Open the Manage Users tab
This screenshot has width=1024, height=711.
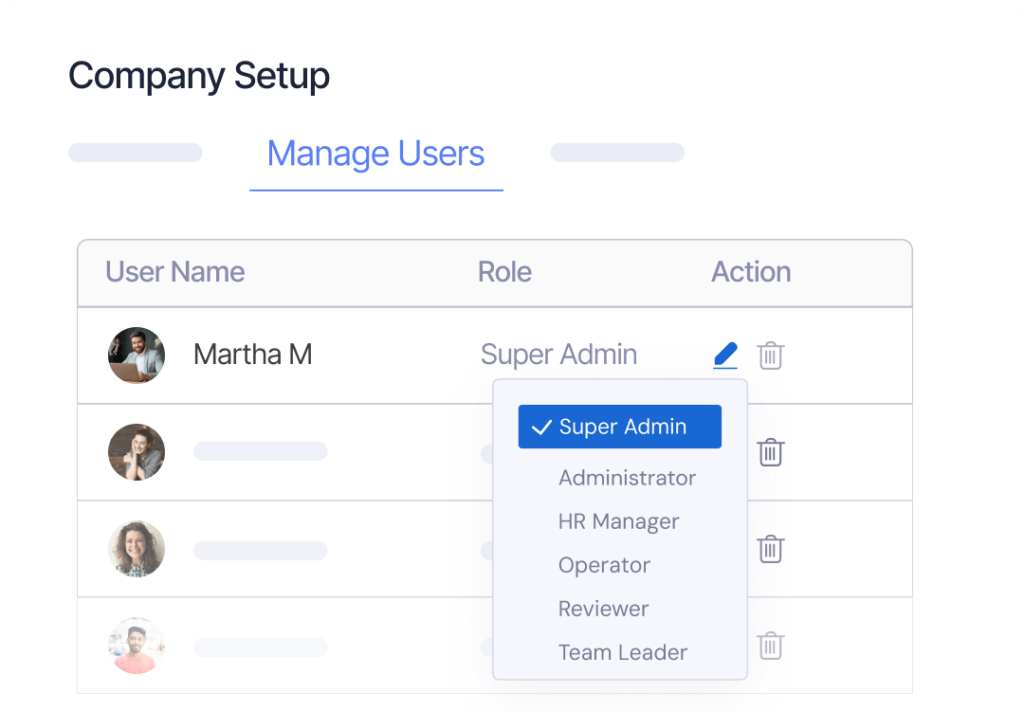click(376, 154)
